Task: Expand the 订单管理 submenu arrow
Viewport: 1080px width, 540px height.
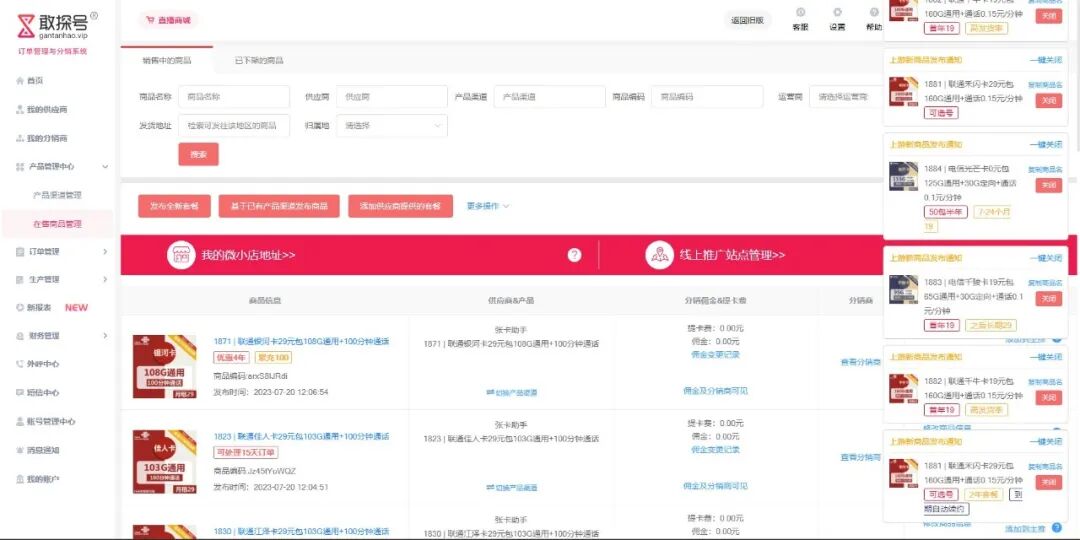Action: (105, 251)
